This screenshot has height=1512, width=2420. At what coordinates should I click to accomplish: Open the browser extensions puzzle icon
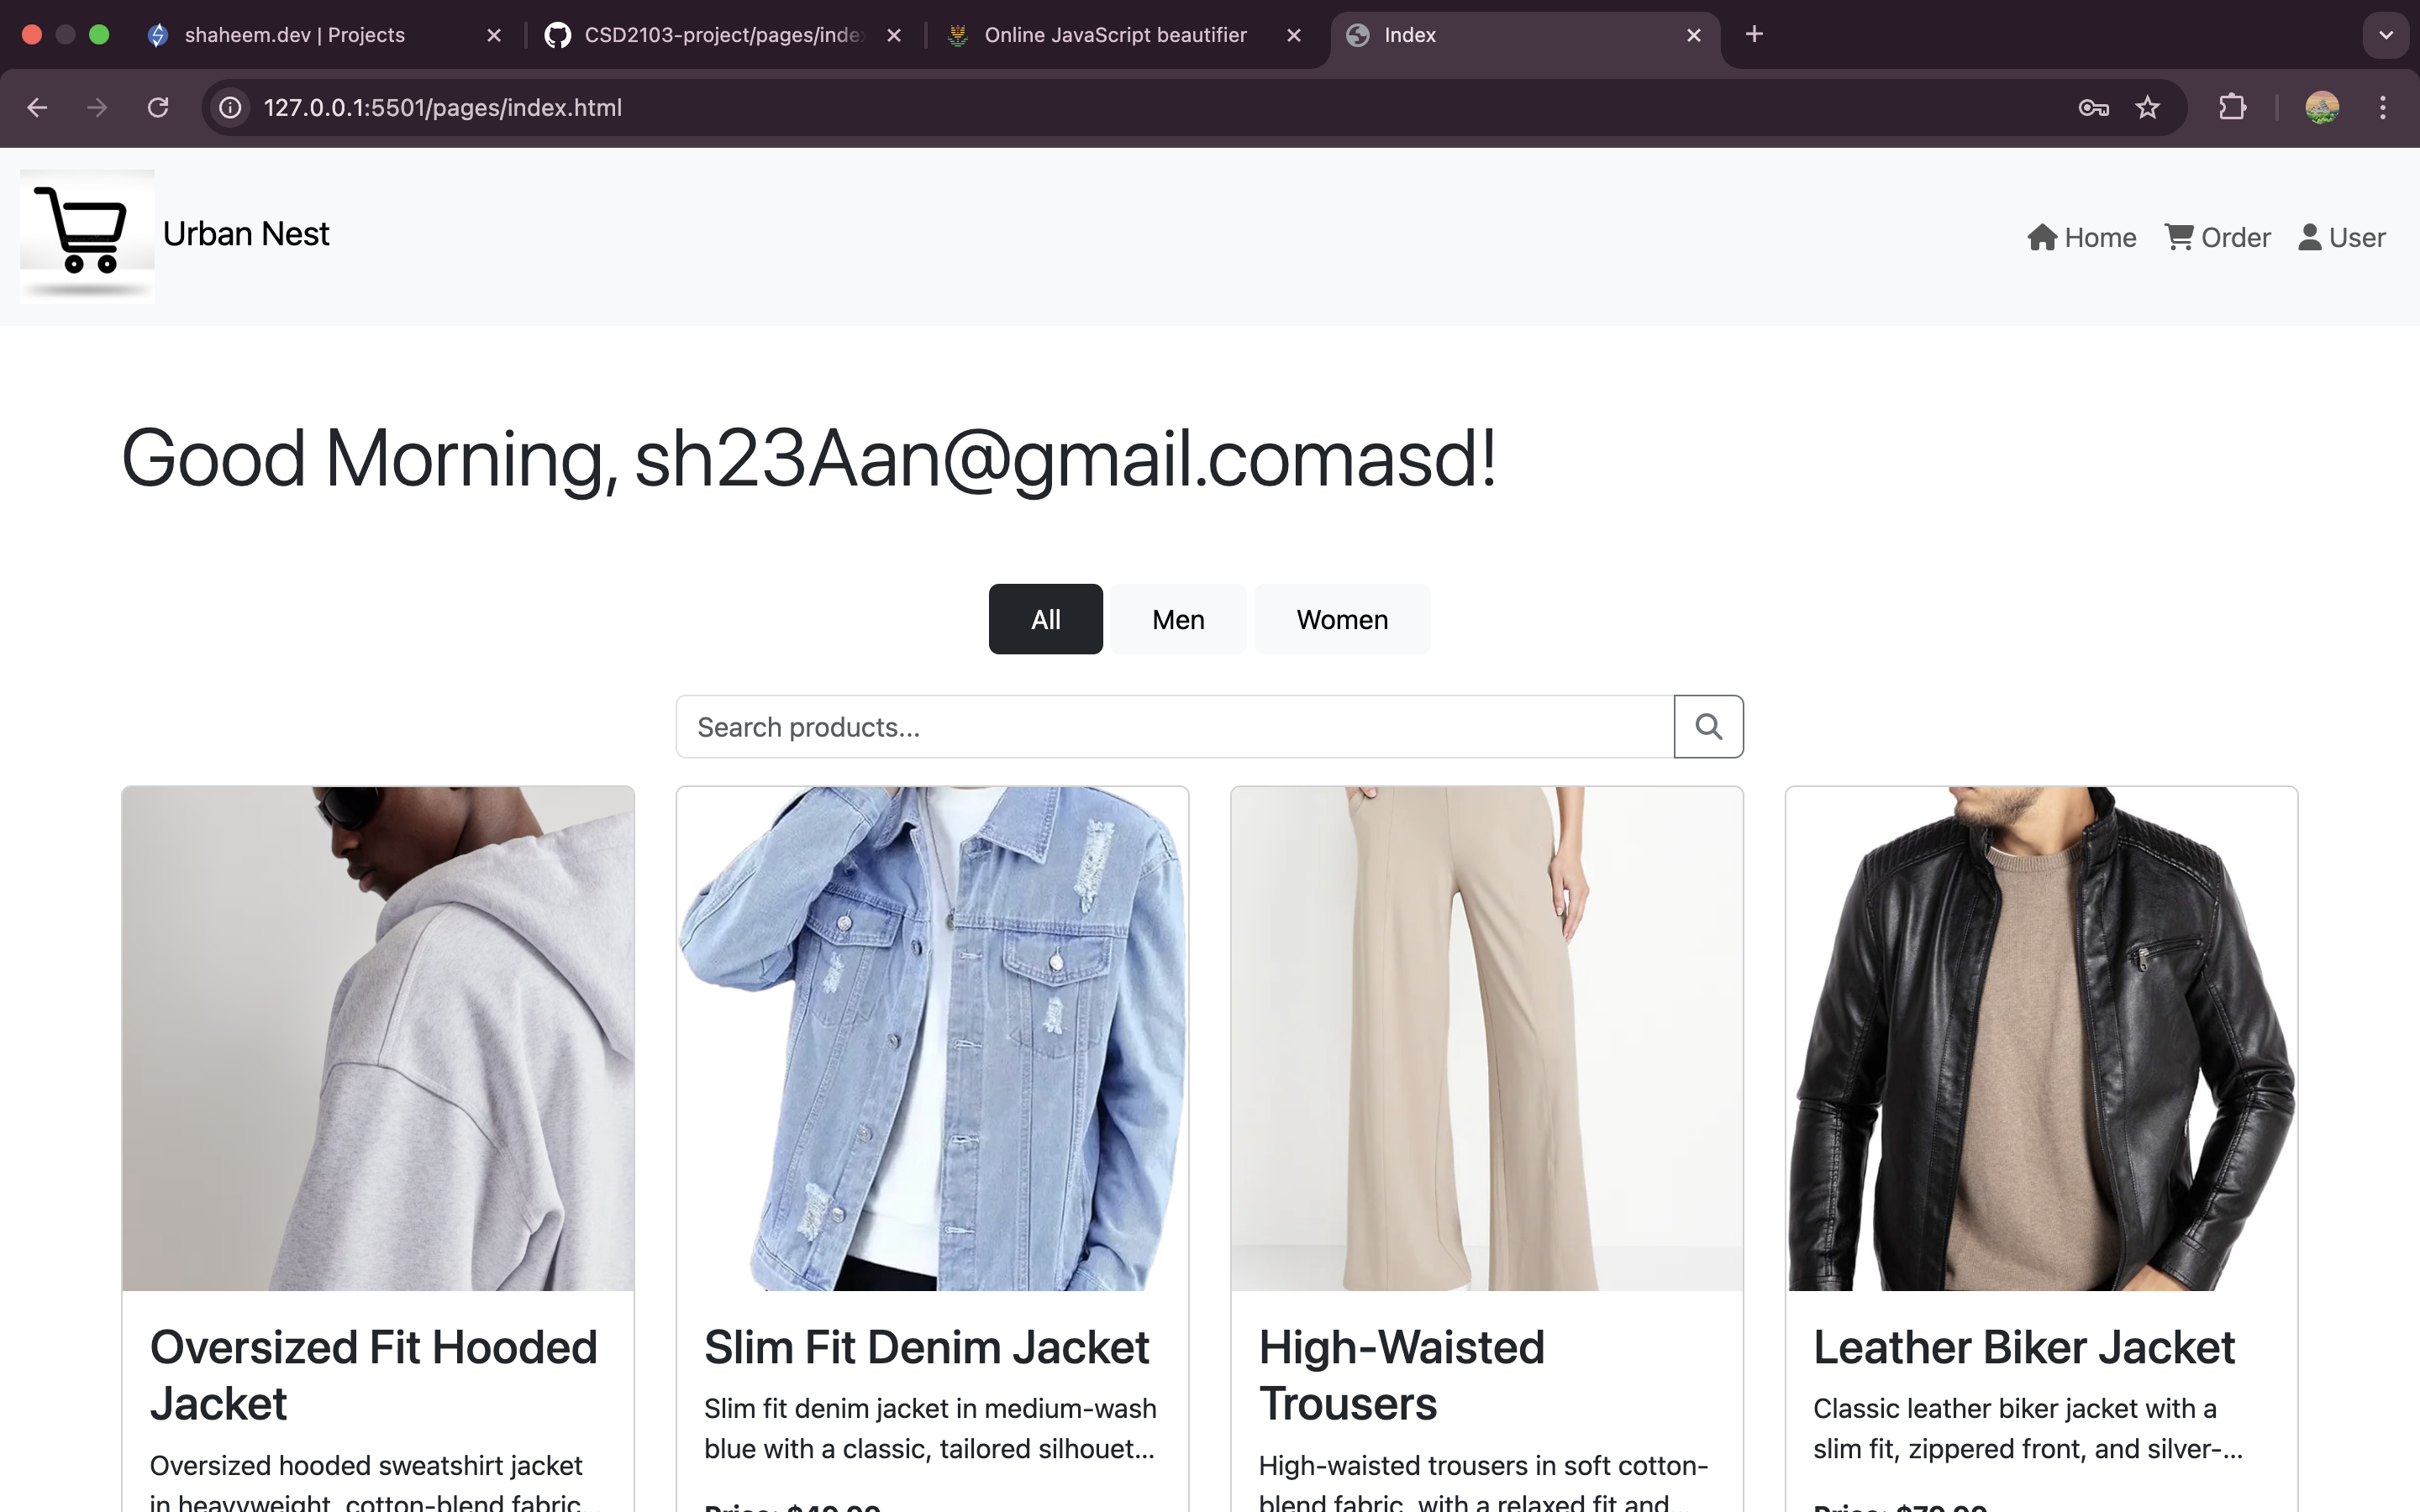(2232, 107)
